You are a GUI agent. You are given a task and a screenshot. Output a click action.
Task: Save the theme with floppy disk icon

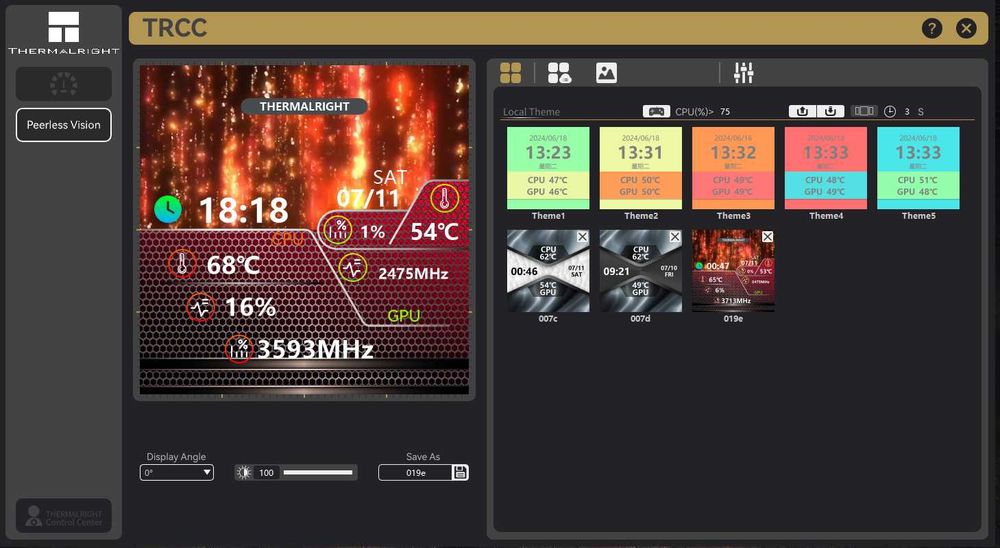point(460,473)
